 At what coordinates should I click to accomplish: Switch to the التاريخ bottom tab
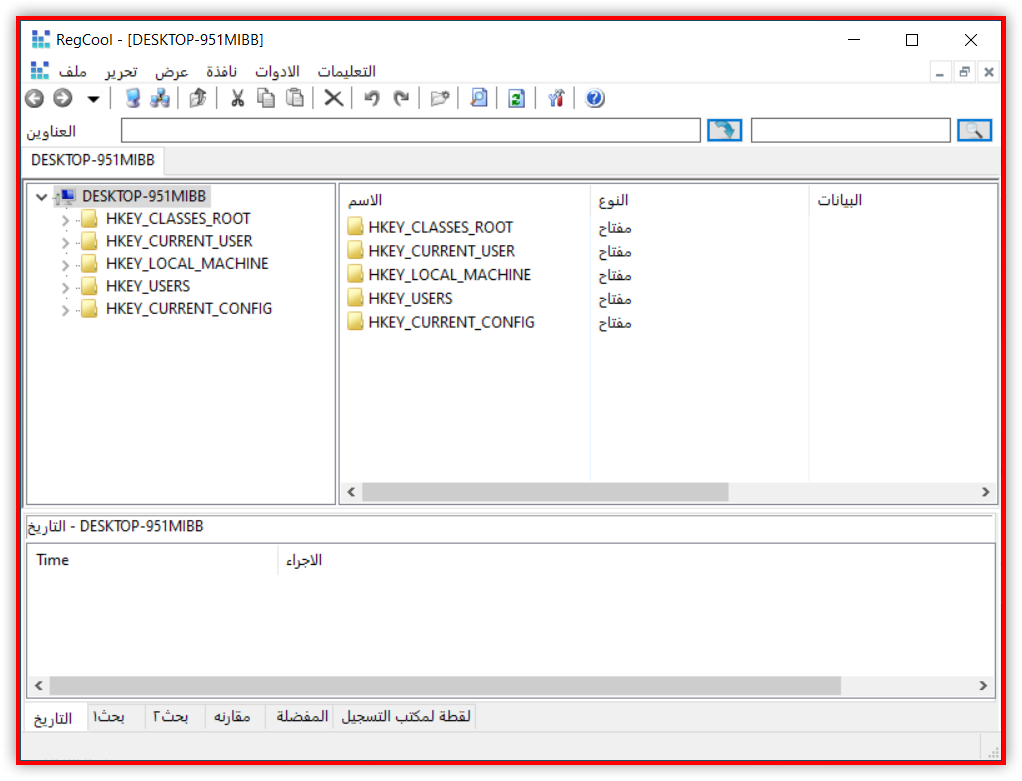click(53, 718)
